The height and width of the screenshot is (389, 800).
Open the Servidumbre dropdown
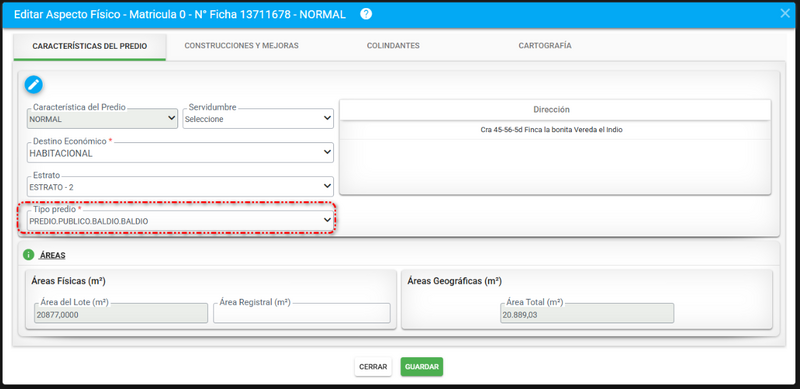(x=258, y=118)
